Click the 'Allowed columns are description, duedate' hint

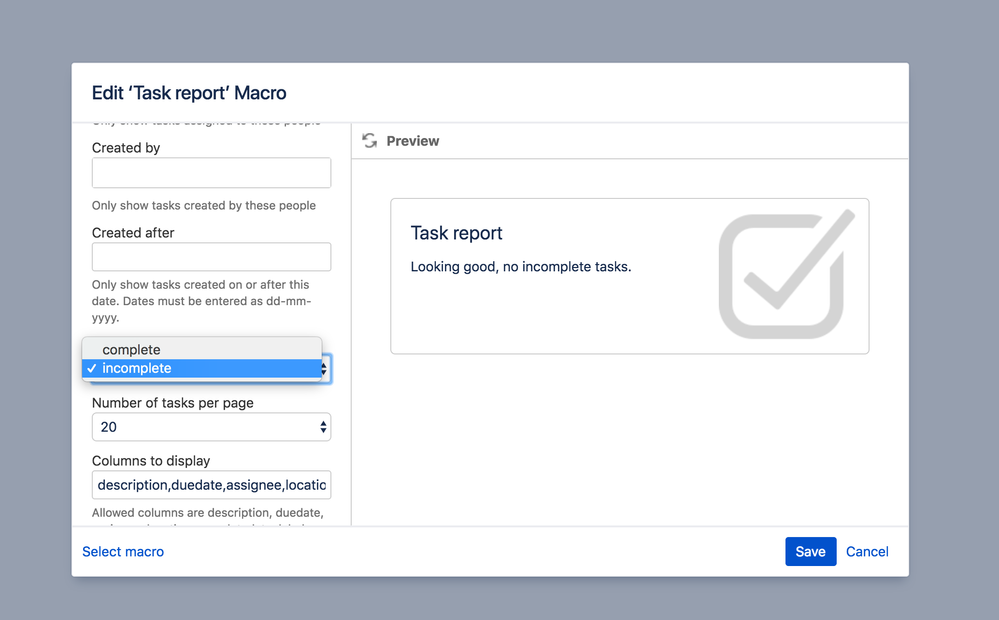coord(208,513)
